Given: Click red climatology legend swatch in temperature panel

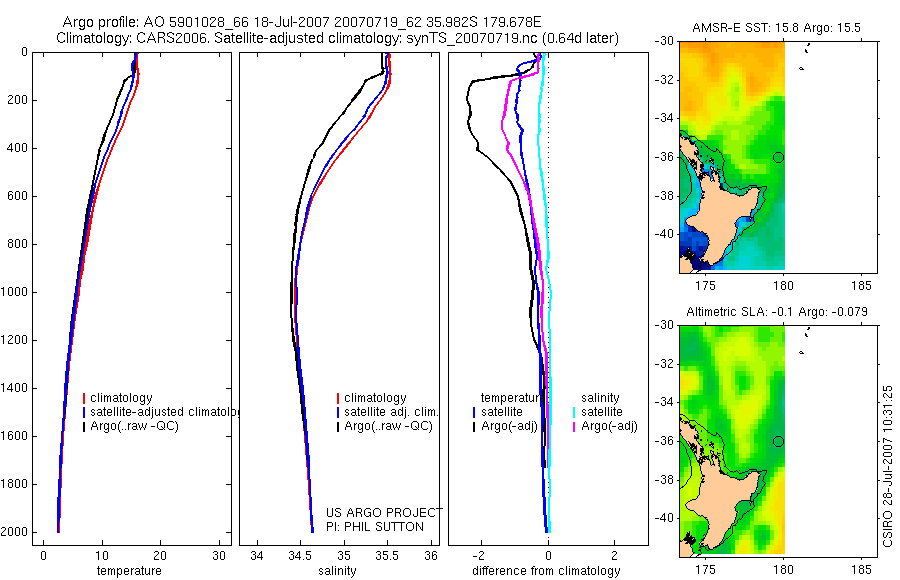Looking at the screenshot, I should (x=84, y=398).
